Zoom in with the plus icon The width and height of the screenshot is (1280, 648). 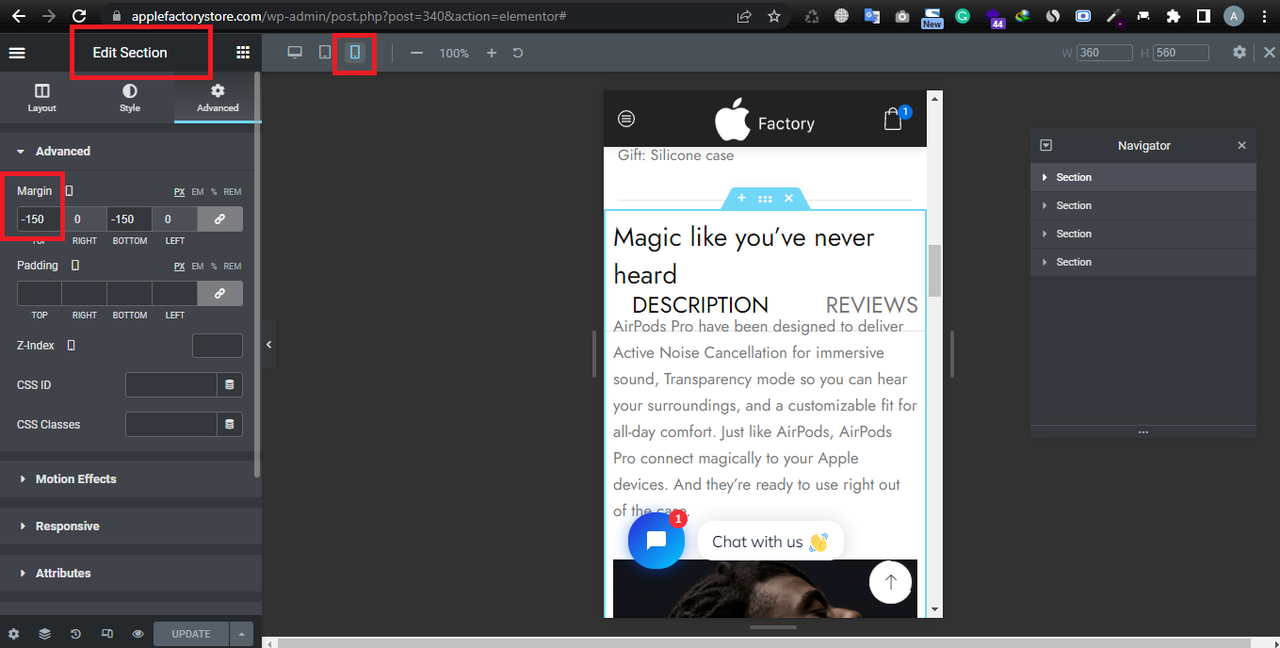coord(491,53)
